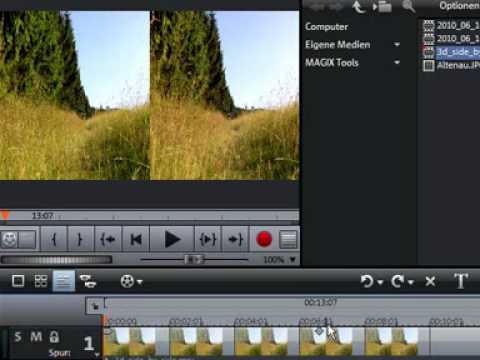Jump to start with skip-back button
The image size is (480, 360).
136,239
